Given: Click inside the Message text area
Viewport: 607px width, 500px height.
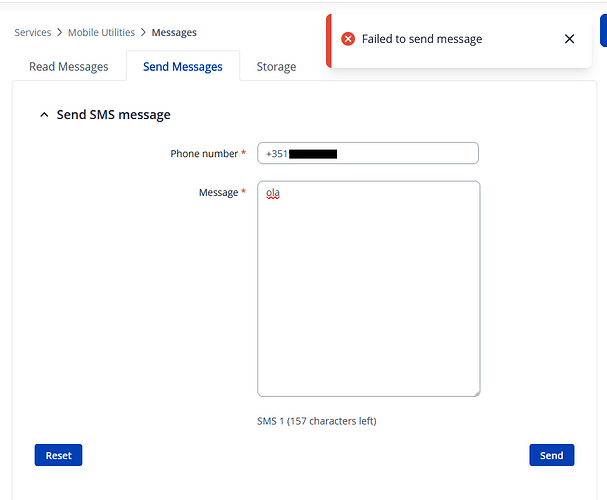Looking at the screenshot, I should point(368,290).
